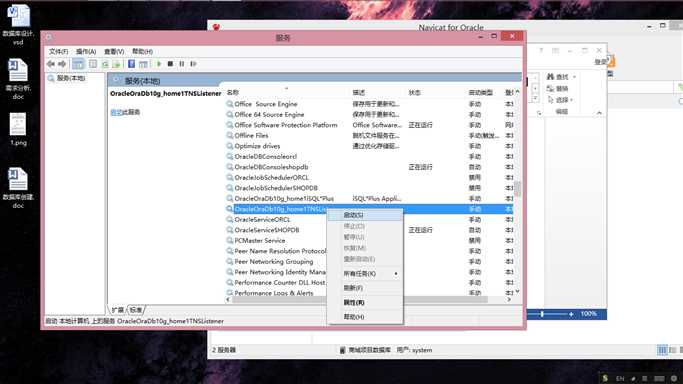
Task: Open the 文件(F) menu
Action: pos(58,51)
